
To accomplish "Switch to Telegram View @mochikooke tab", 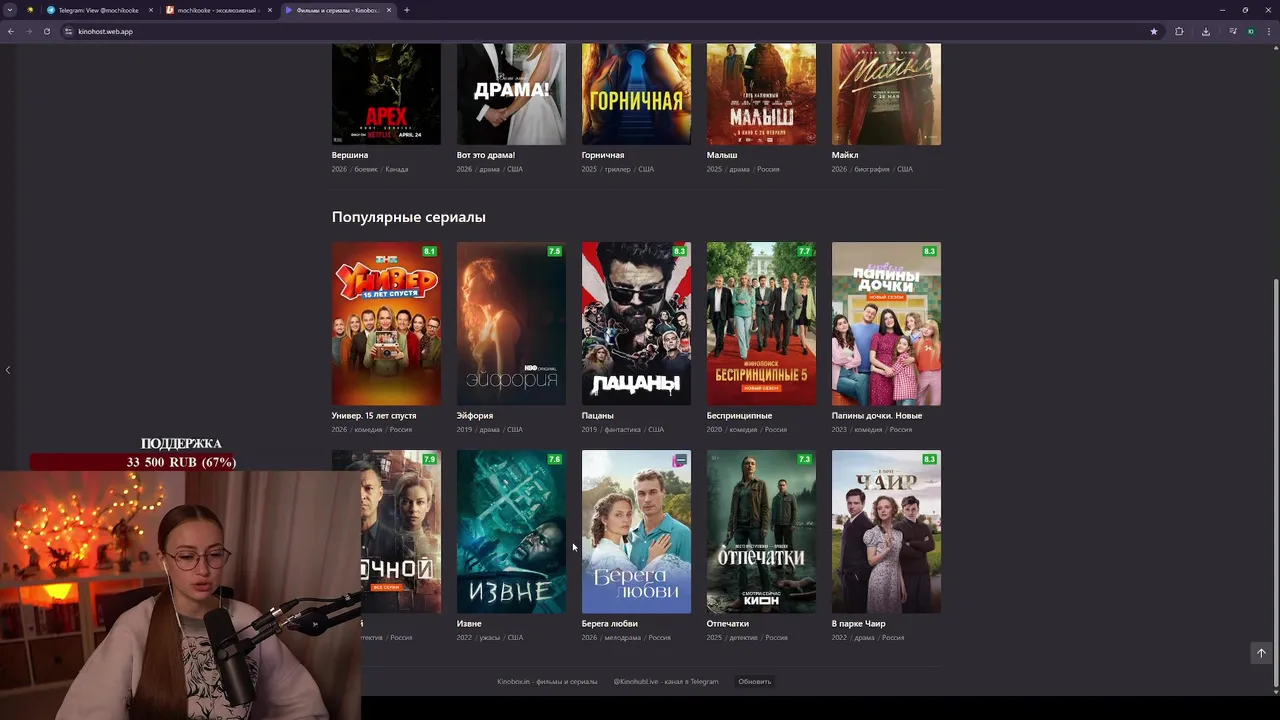I will click(x=98, y=10).
